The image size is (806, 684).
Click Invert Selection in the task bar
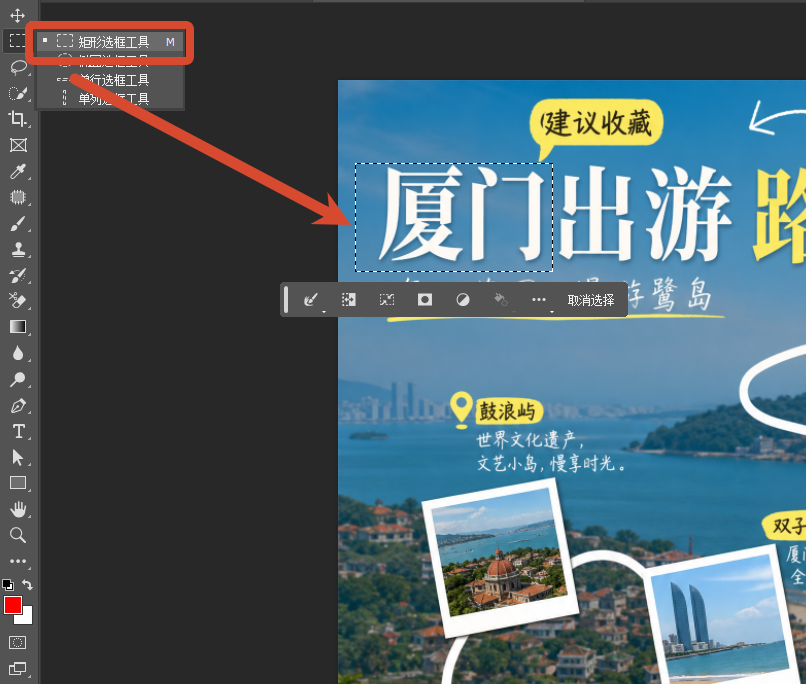pyautogui.click(x=349, y=300)
